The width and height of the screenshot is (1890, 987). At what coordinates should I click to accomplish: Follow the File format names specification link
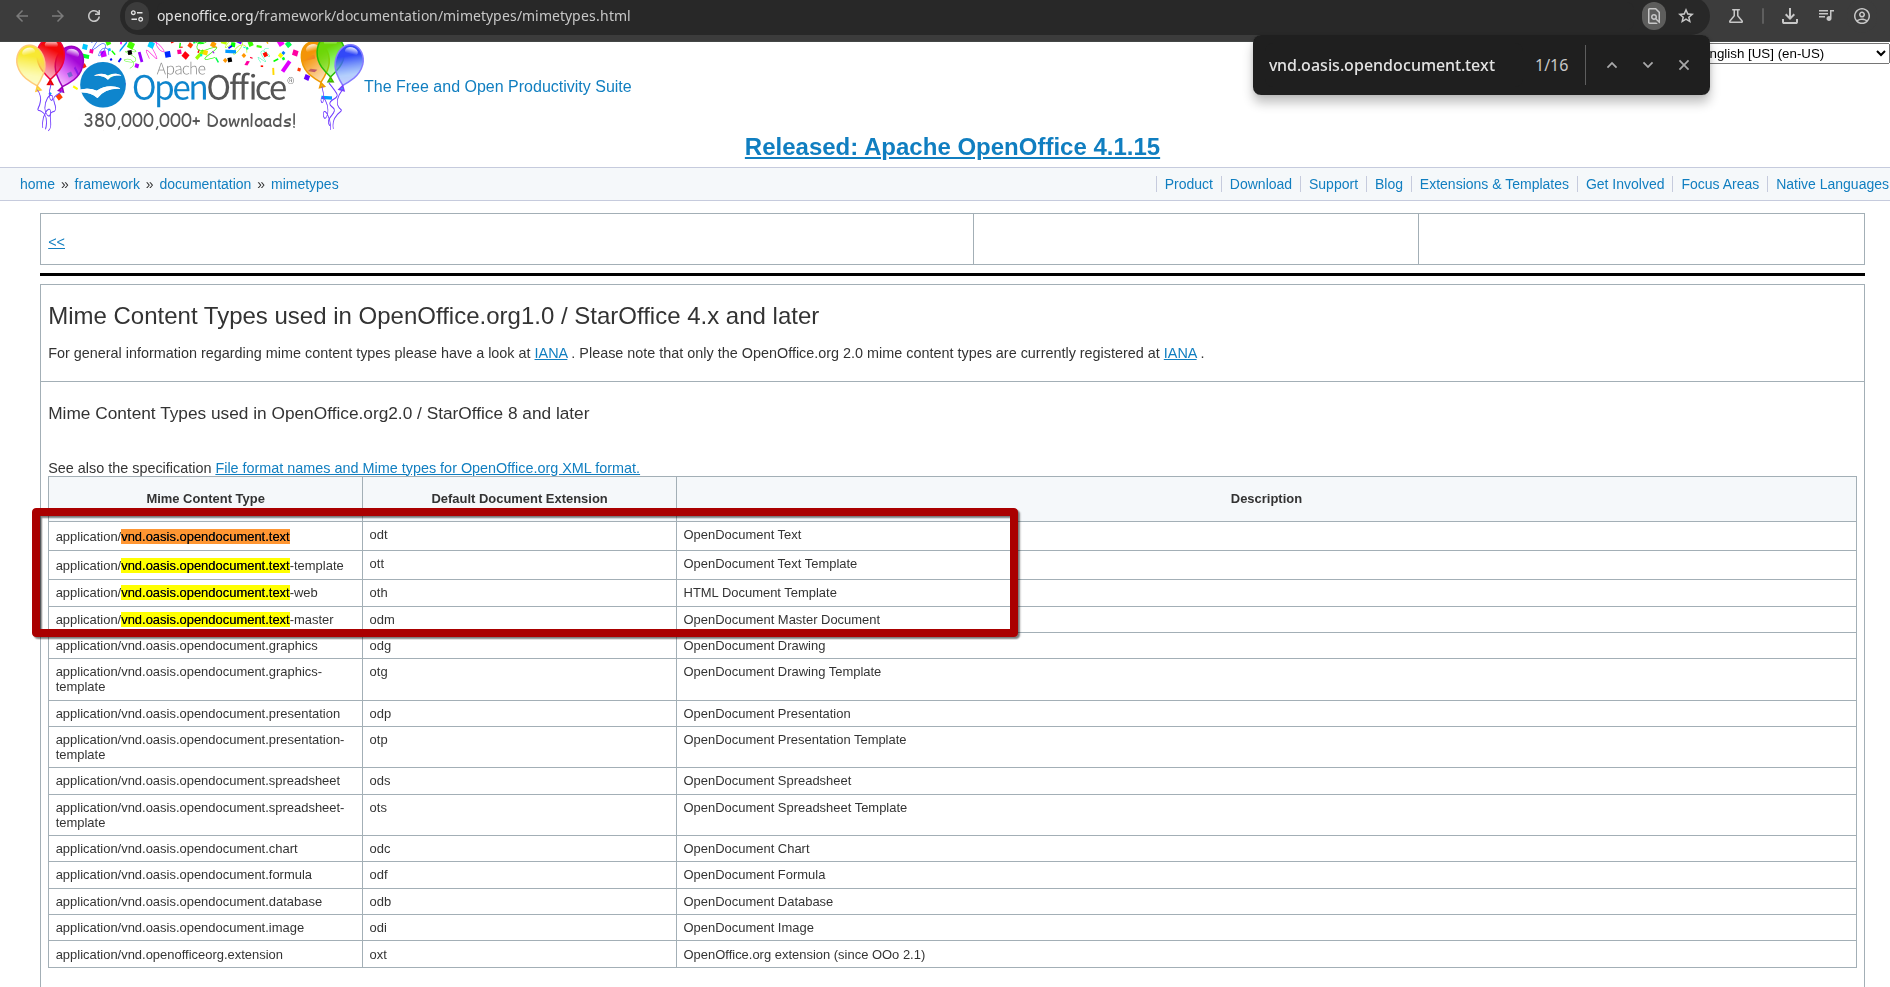pos(427,468)
